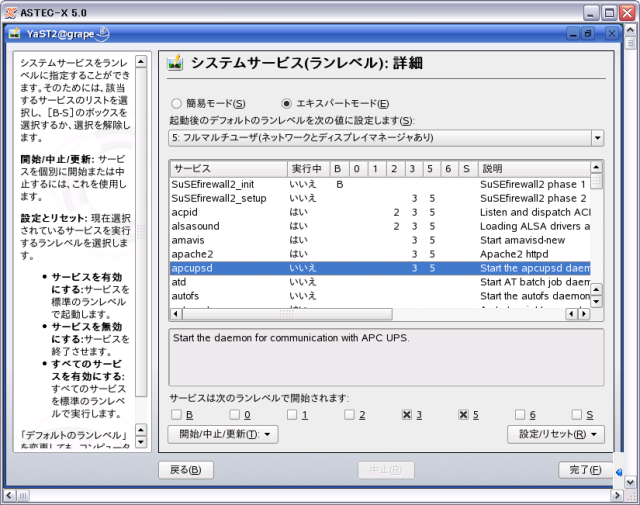Viewport: 640px width, 505px height.
Task: Click the blue arrow icon at bottom-right corner
Action: click(x=621, y=472)
